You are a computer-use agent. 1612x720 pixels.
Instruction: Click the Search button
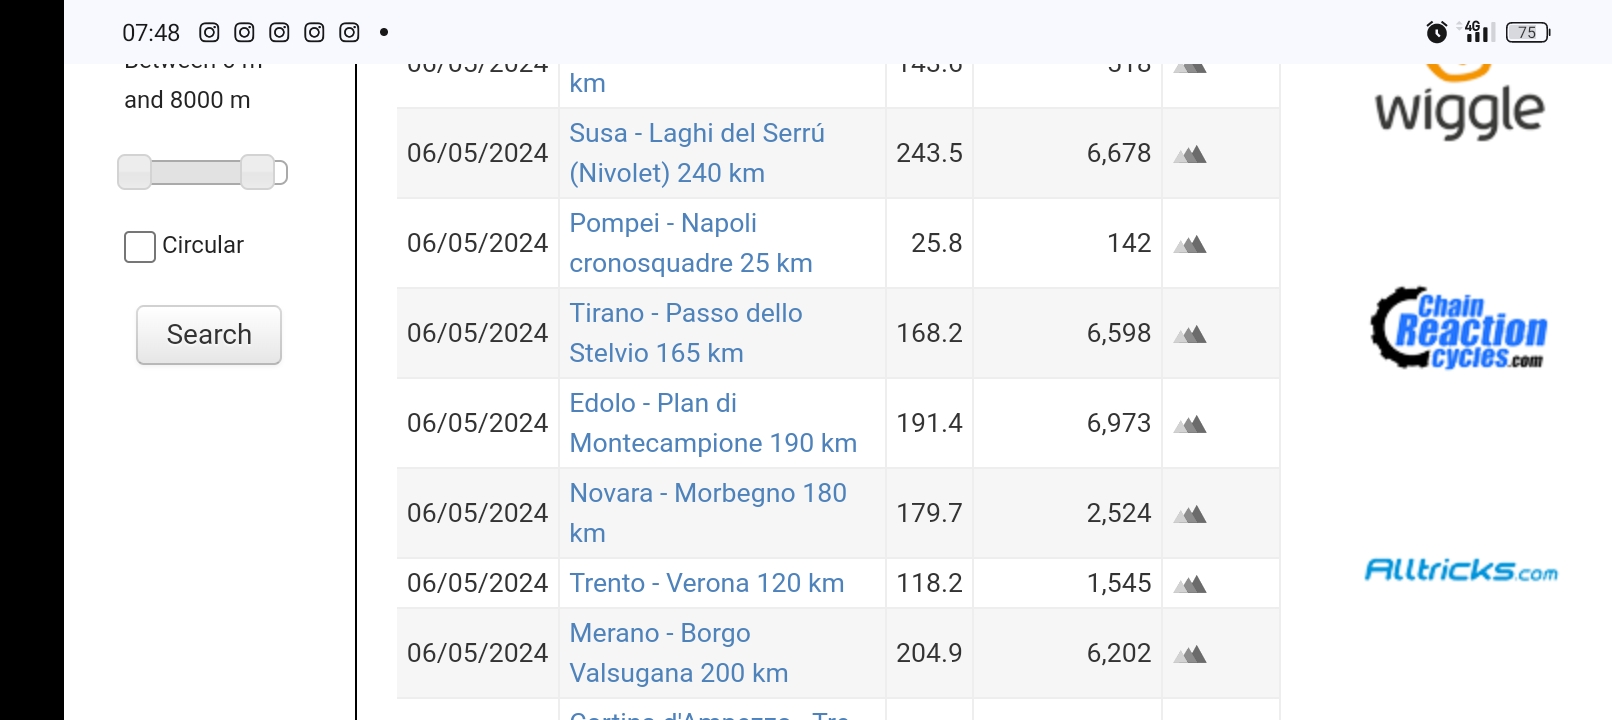coord(209,335)
